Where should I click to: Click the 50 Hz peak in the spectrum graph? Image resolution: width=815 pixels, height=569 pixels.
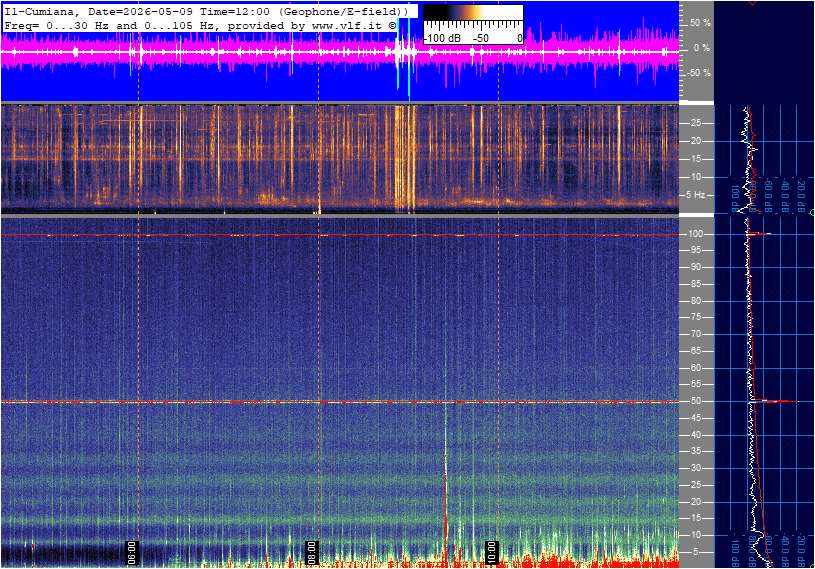pyautogui.click(x=774, y=401)
